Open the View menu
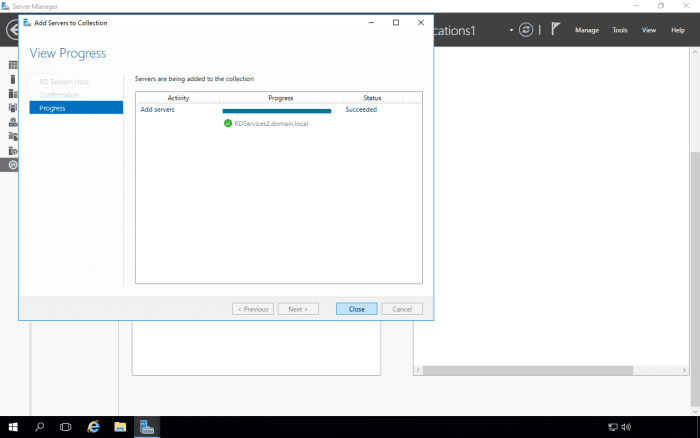The image size is (700, 438). (x=649, y=30)
